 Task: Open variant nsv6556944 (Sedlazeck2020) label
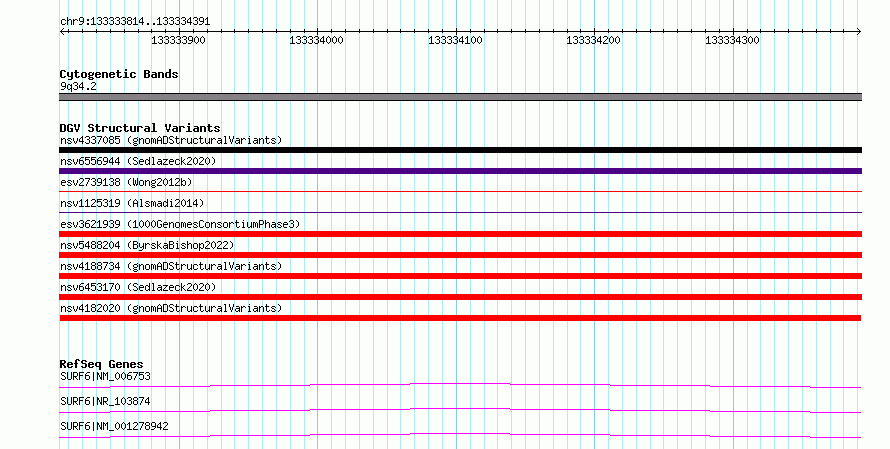click(138, 161)
